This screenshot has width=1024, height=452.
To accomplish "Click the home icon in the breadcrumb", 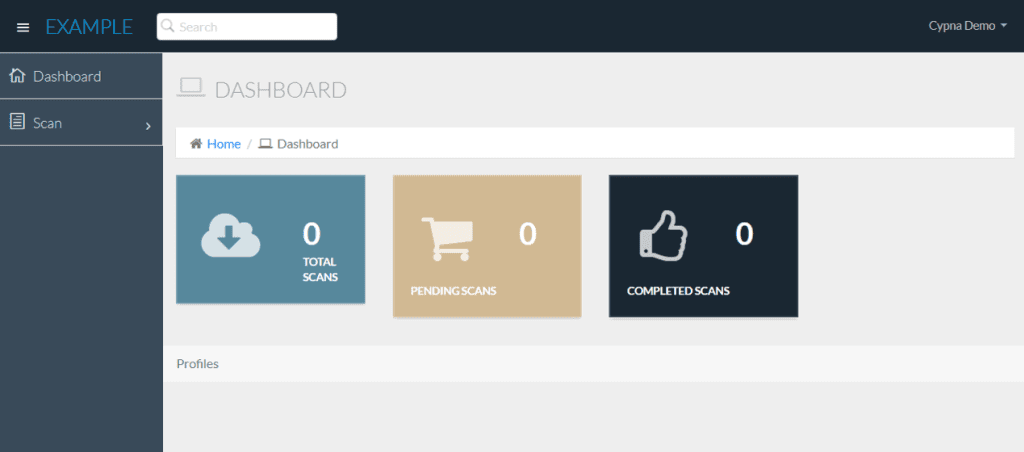I will [196, 144].
